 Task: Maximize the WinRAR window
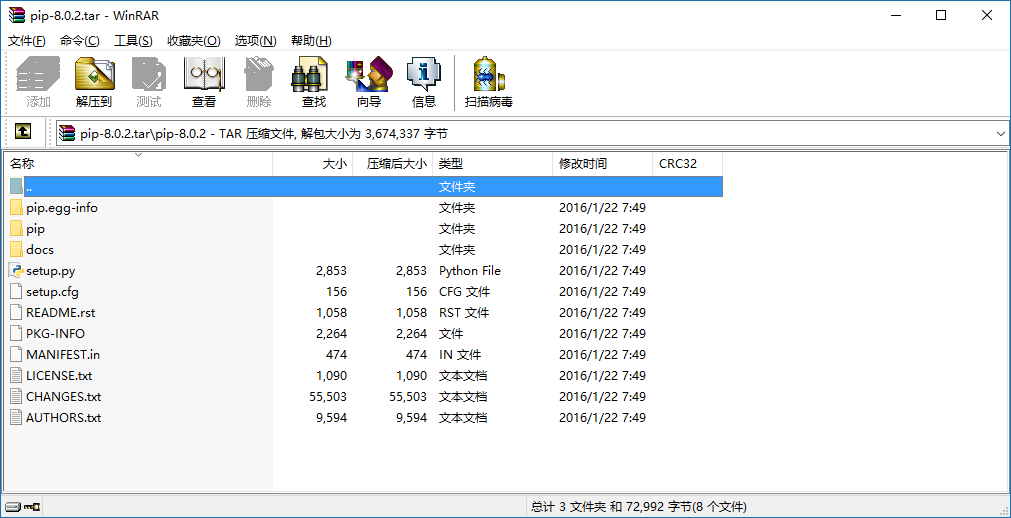pos(941,15)
